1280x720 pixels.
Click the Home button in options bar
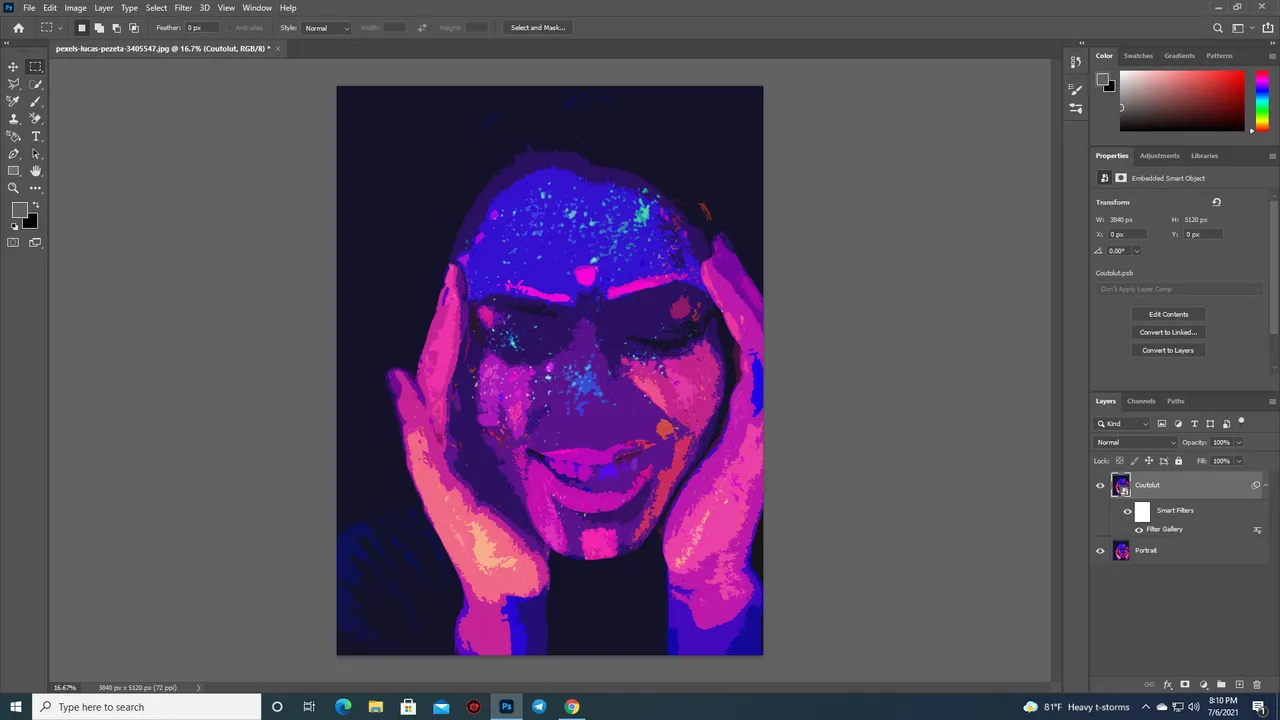[18, 28]
